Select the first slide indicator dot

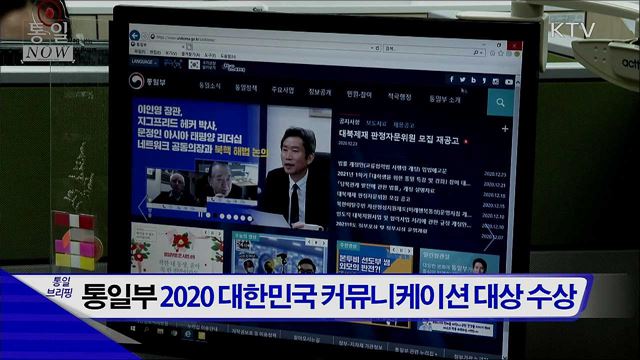coord(209,215)
